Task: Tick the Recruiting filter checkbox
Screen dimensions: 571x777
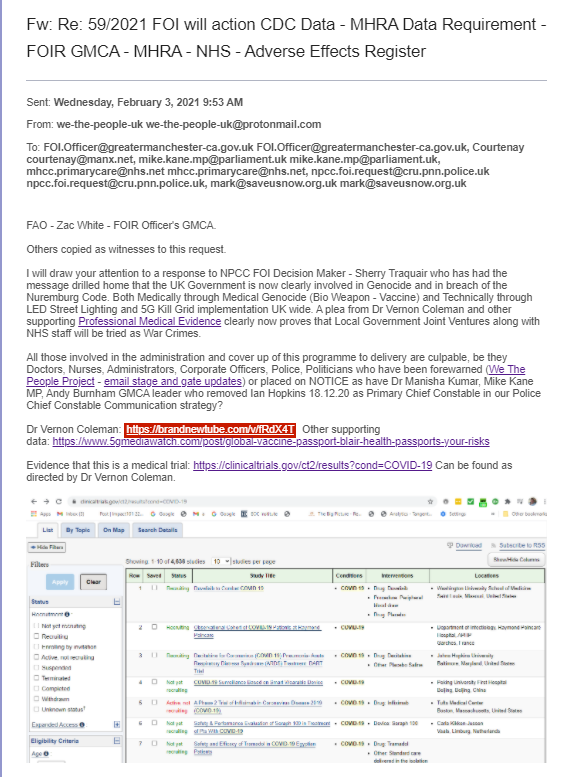Action: (36, 636)
